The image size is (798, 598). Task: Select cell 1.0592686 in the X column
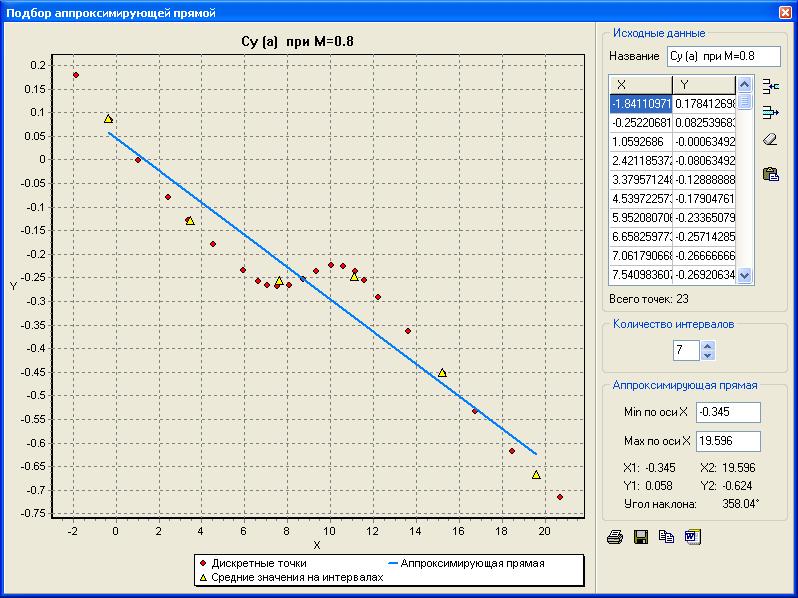(x=641, y=141)
